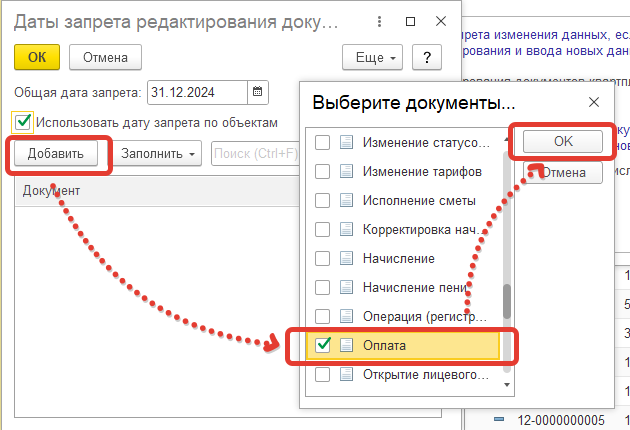This screenshot has height=430, width=630.
Task: Open the calendar picker for the date field
Action: (x=258, y=92)
